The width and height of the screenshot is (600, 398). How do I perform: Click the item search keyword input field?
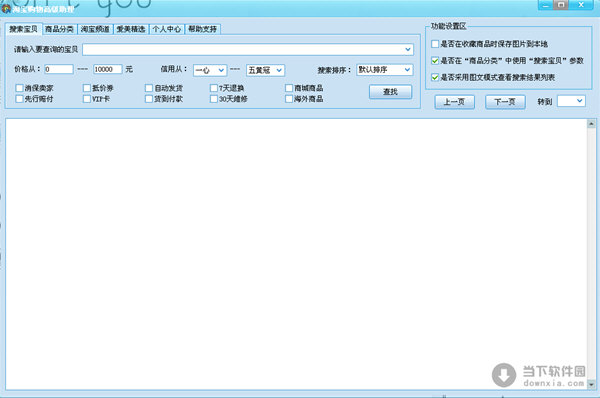click(x=248, y=49)
